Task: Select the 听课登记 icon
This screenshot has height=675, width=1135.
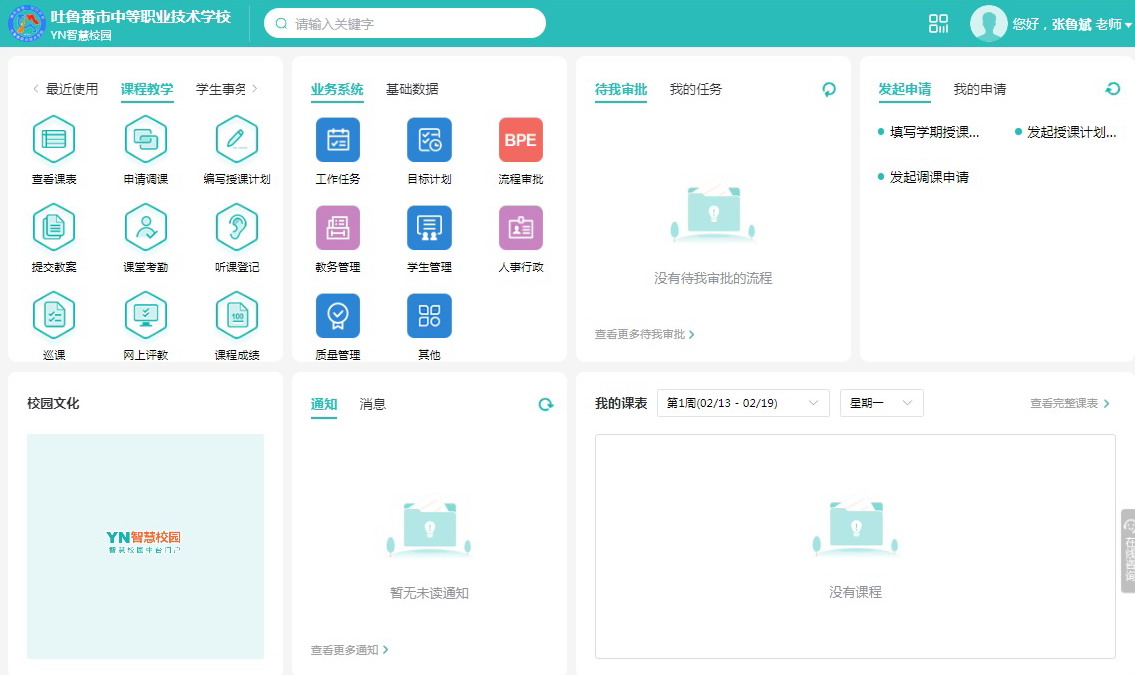Action: pyautogui.click(x=236, y=228)
